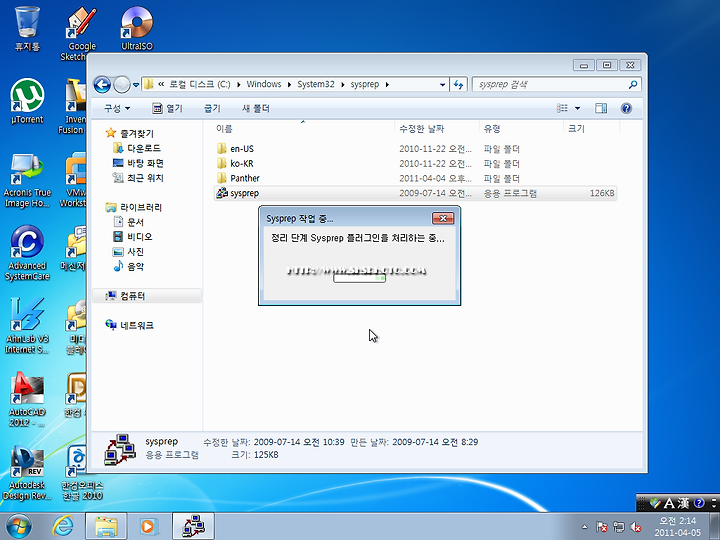The width and height of the screenshot is (720, 540).
Task: Open 음악 library
Action: 129,266
